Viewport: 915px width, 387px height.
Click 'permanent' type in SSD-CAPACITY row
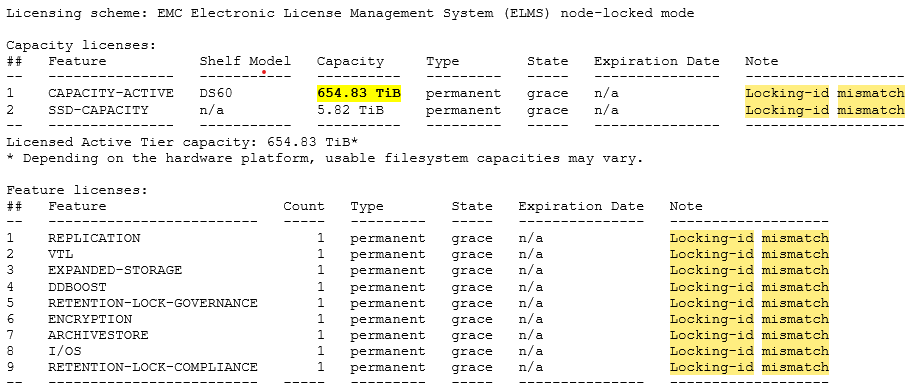pos(463,110)
